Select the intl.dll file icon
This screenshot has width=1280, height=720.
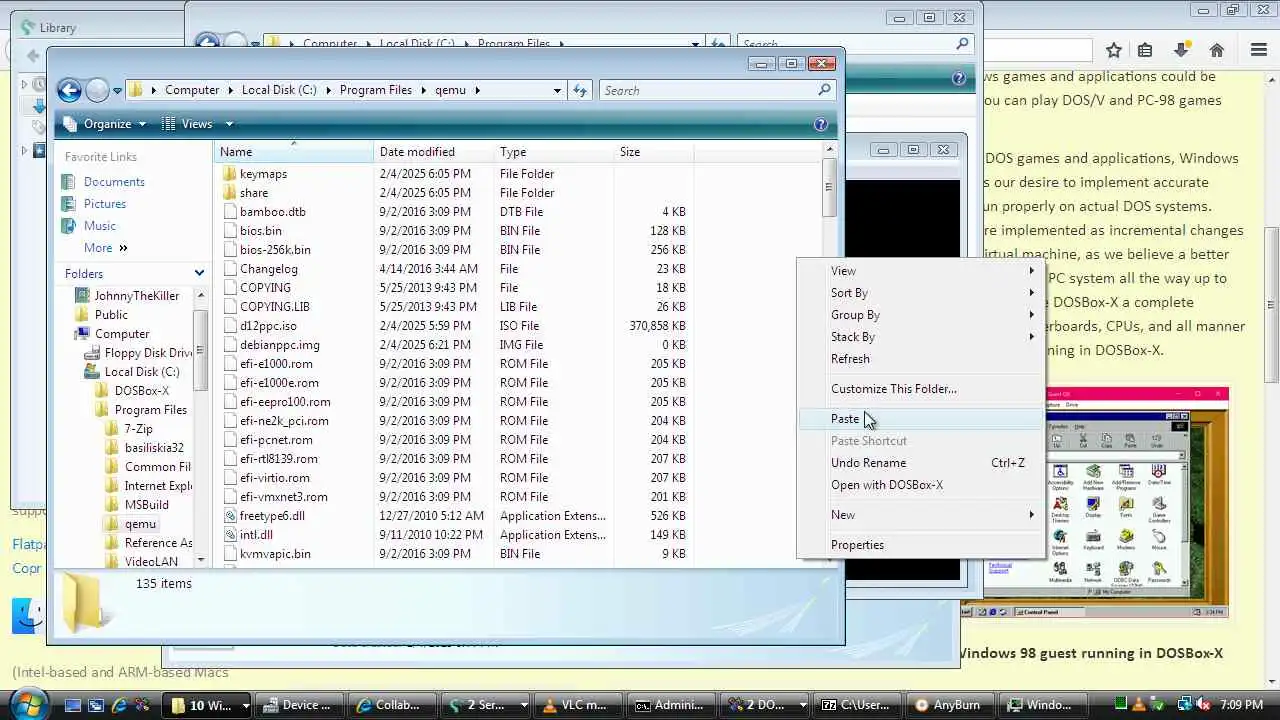230,535
